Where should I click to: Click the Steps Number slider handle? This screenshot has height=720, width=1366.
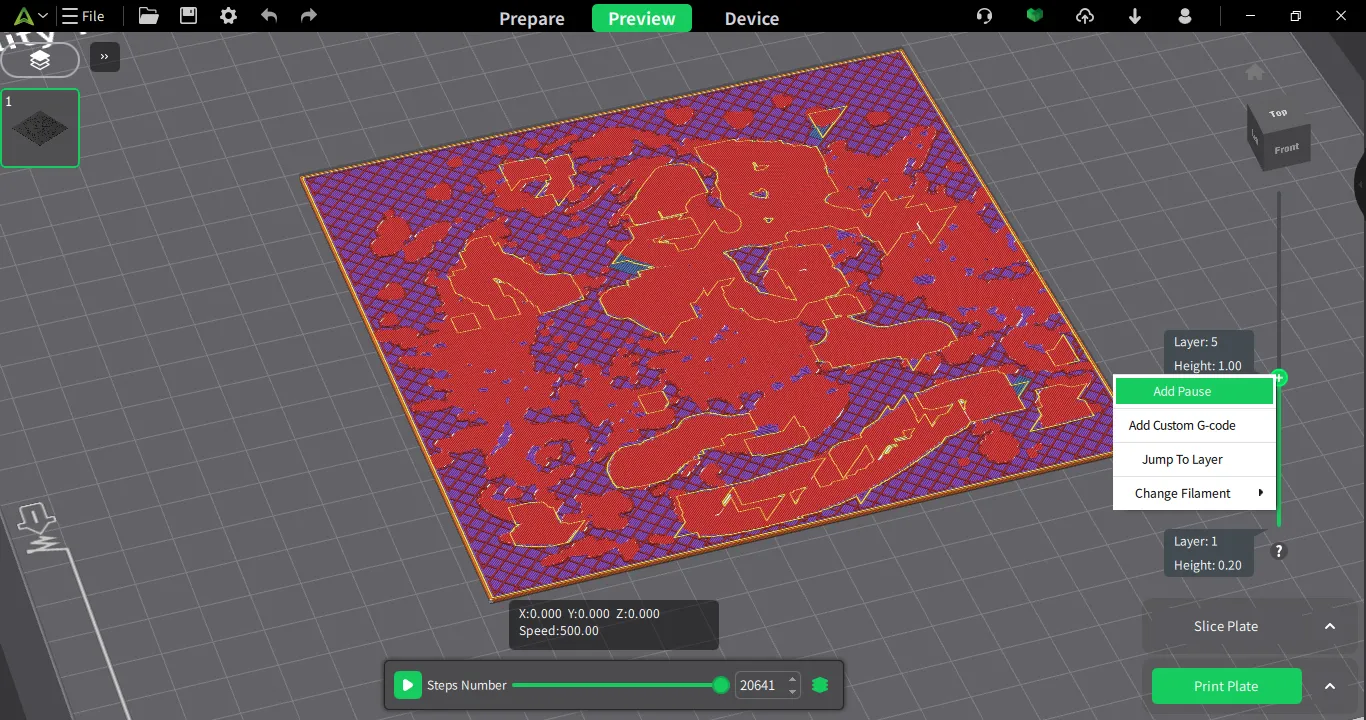coord(721,685)
